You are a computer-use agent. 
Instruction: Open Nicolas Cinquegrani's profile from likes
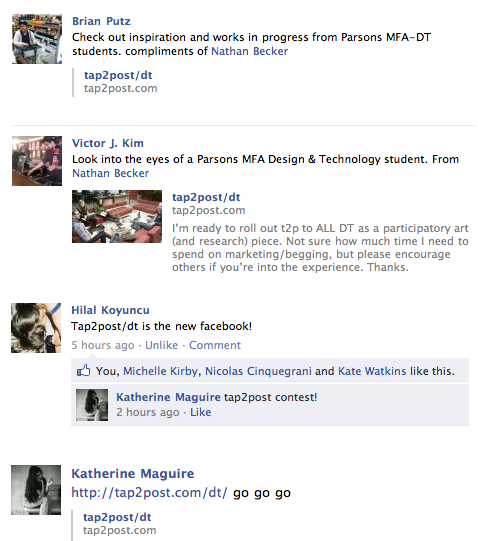click(258, 371)
